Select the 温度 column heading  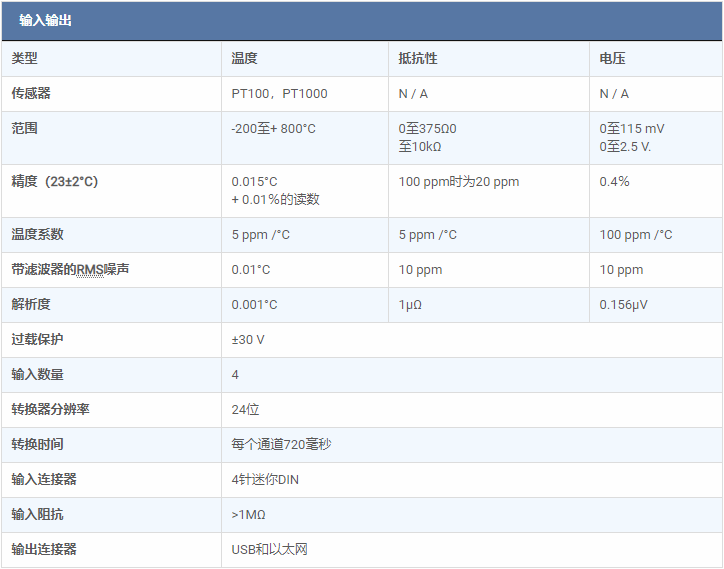coord(245,59)
